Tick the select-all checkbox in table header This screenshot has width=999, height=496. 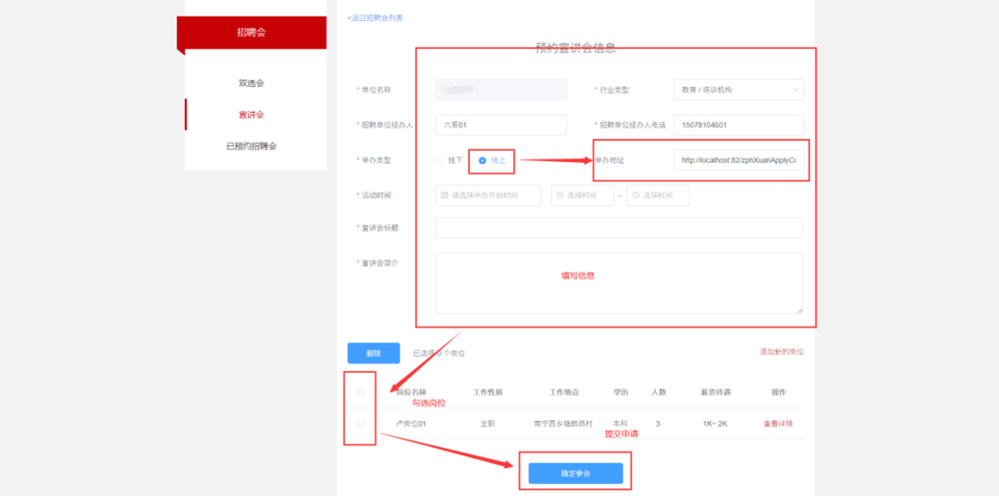360,392
